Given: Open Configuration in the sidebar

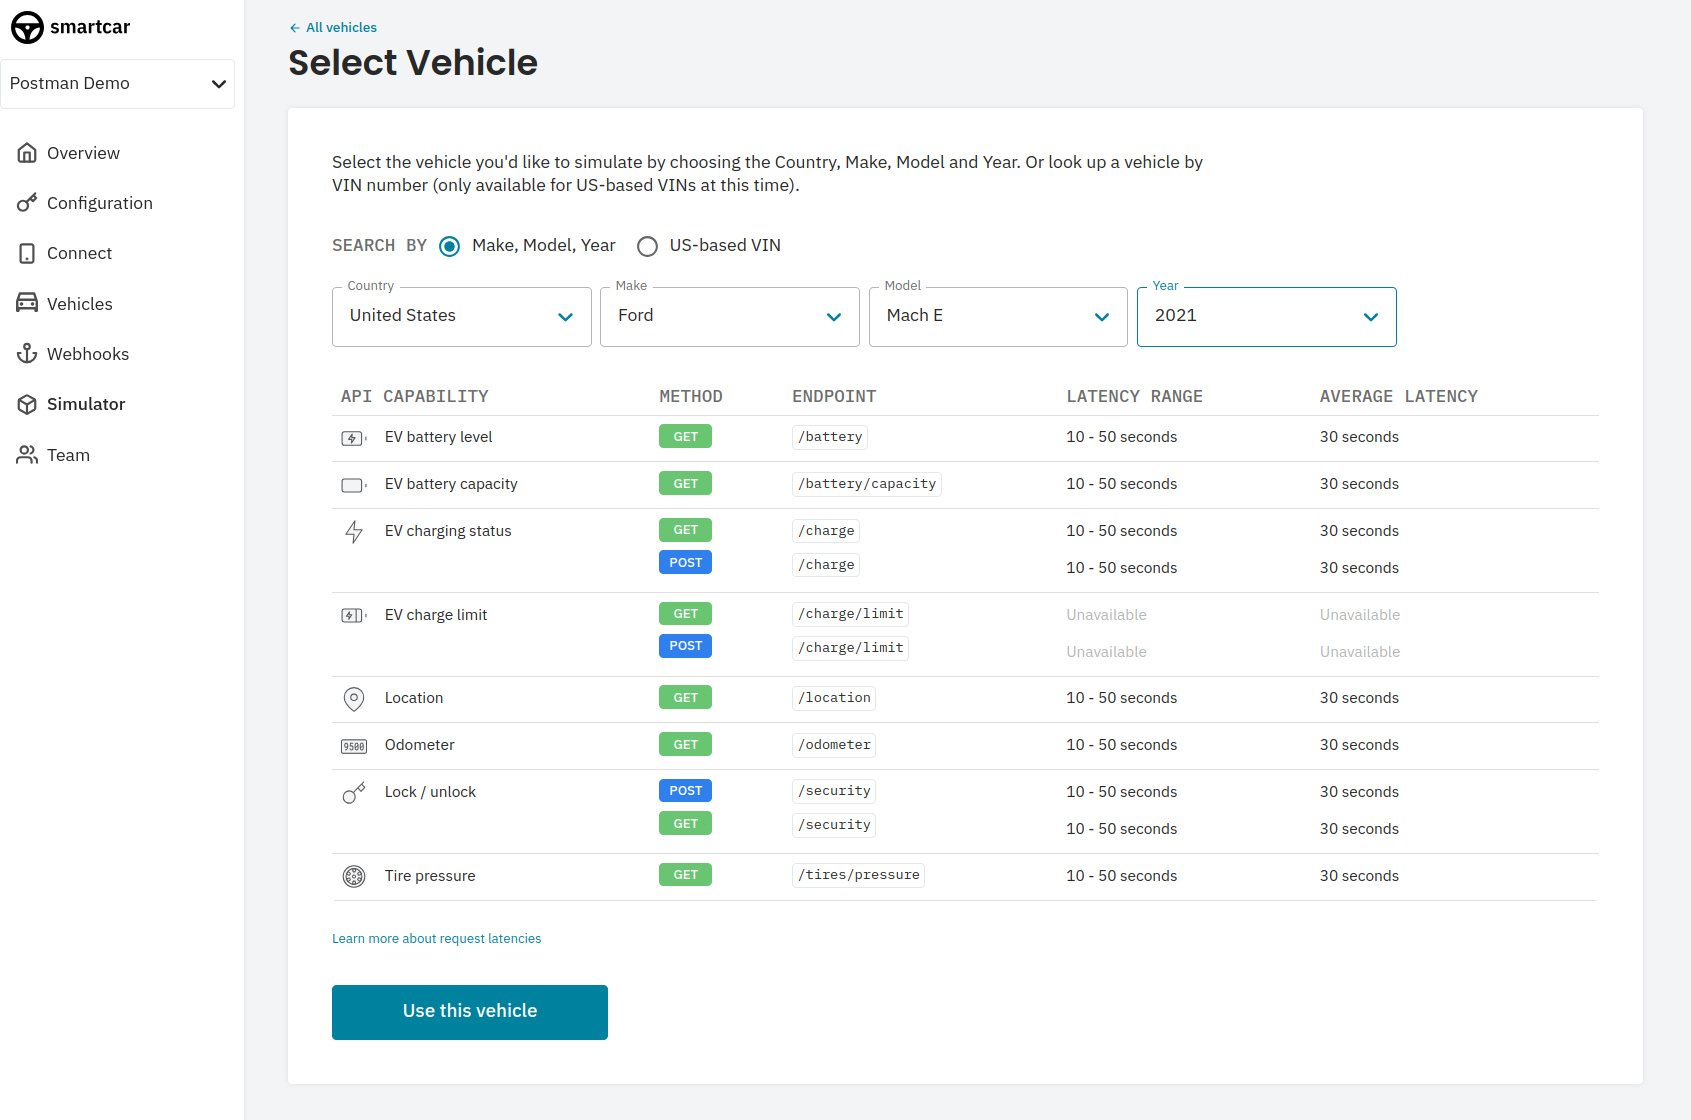Looking at the screenshot, I should (100, 203).
